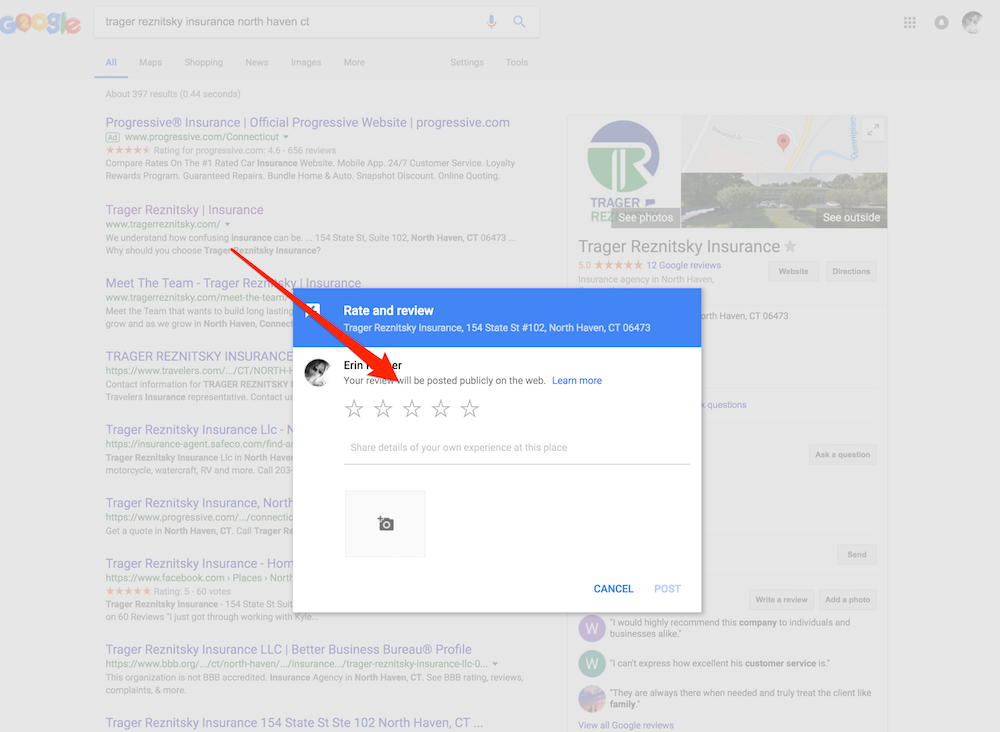Cancel the review dialog
Viewport: 1000px width, 732px height.
click(614, 589)
